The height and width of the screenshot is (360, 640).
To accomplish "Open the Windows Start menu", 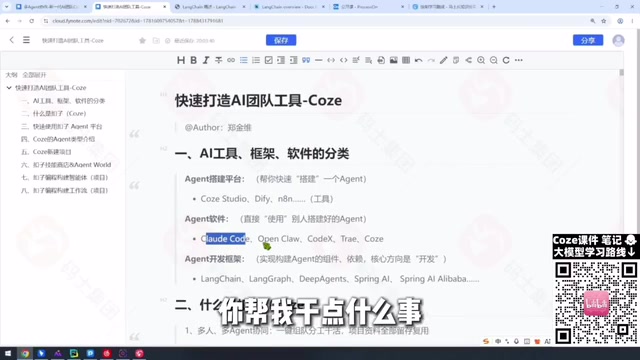I will [x=8, y=353].
